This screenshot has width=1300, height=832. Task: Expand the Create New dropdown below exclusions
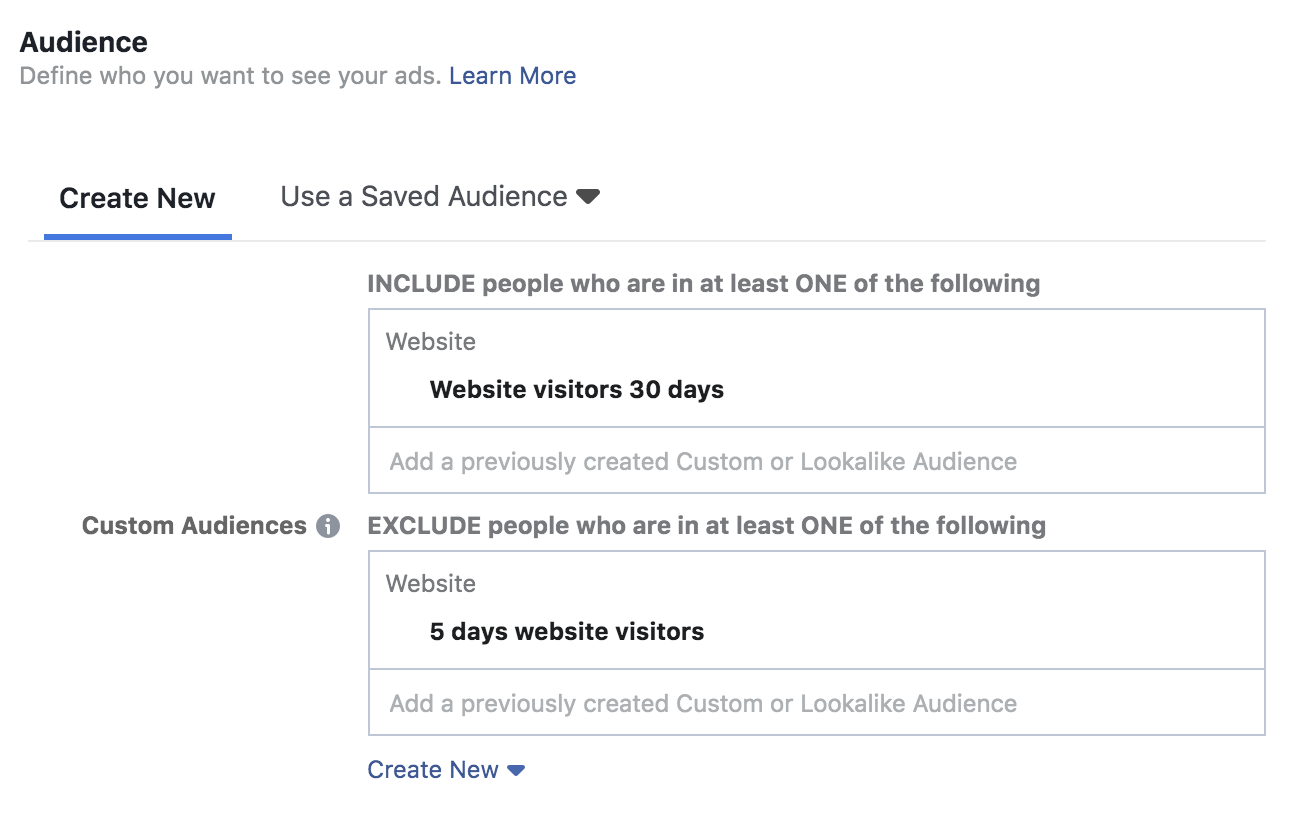click(x=446, y=770)
